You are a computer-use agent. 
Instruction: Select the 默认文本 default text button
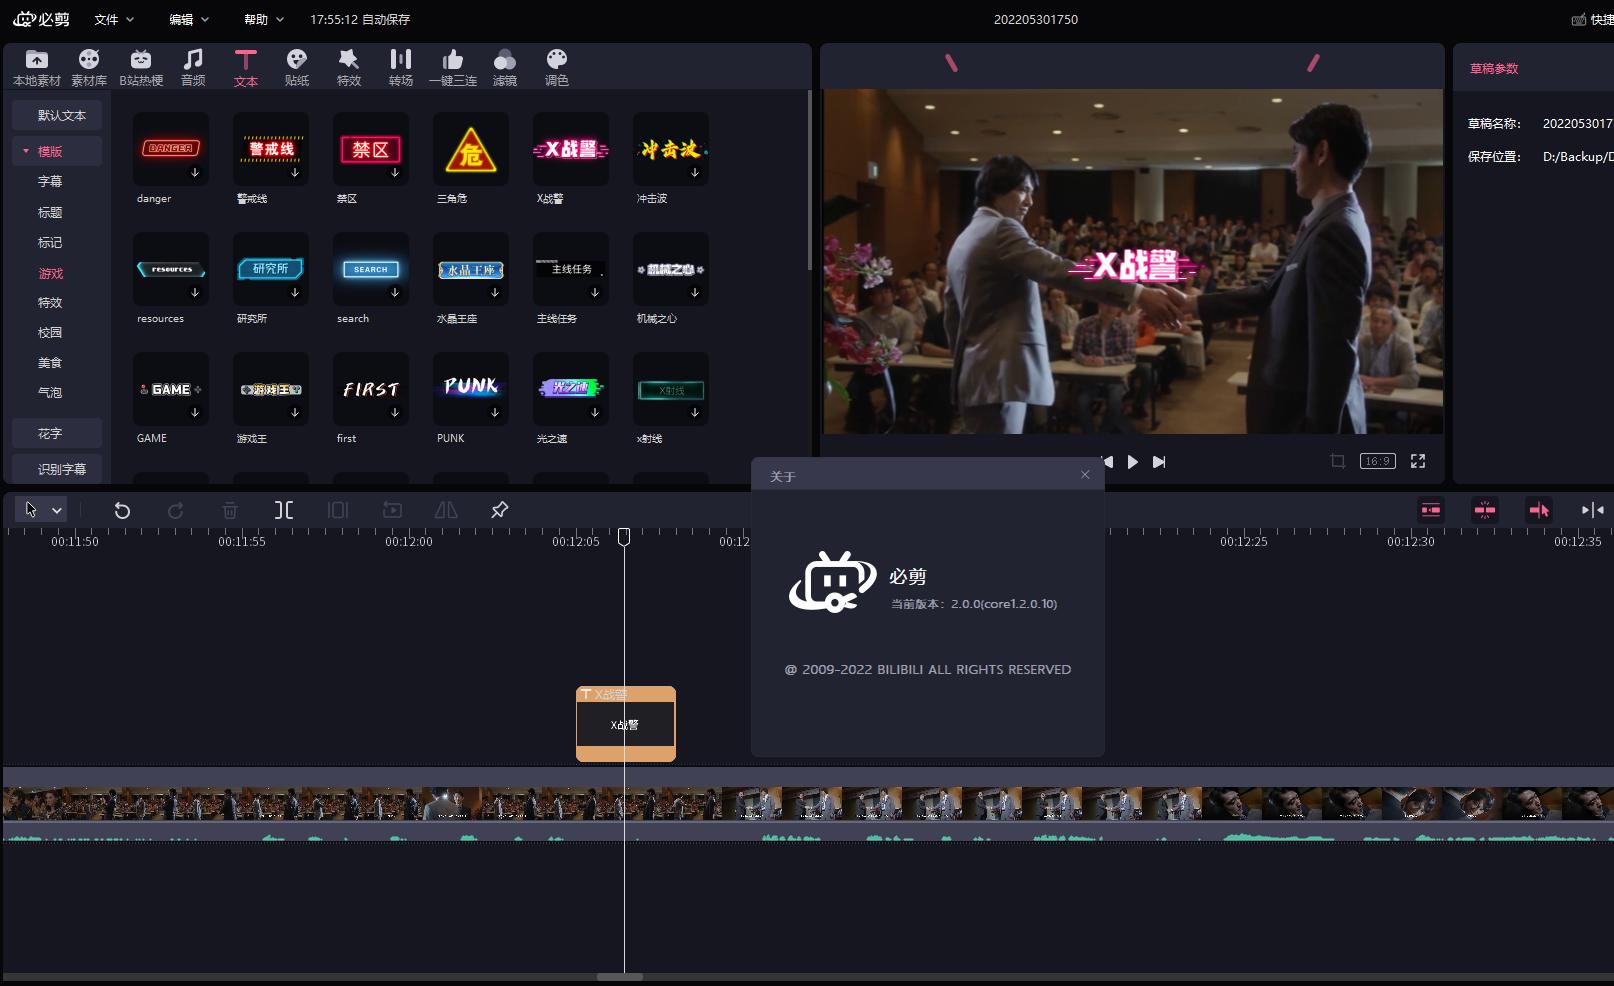[61, 115]
